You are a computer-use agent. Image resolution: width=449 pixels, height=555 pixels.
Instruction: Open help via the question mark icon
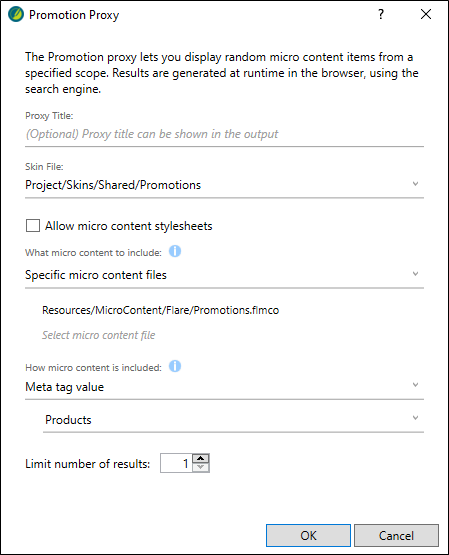click(381, 14)
